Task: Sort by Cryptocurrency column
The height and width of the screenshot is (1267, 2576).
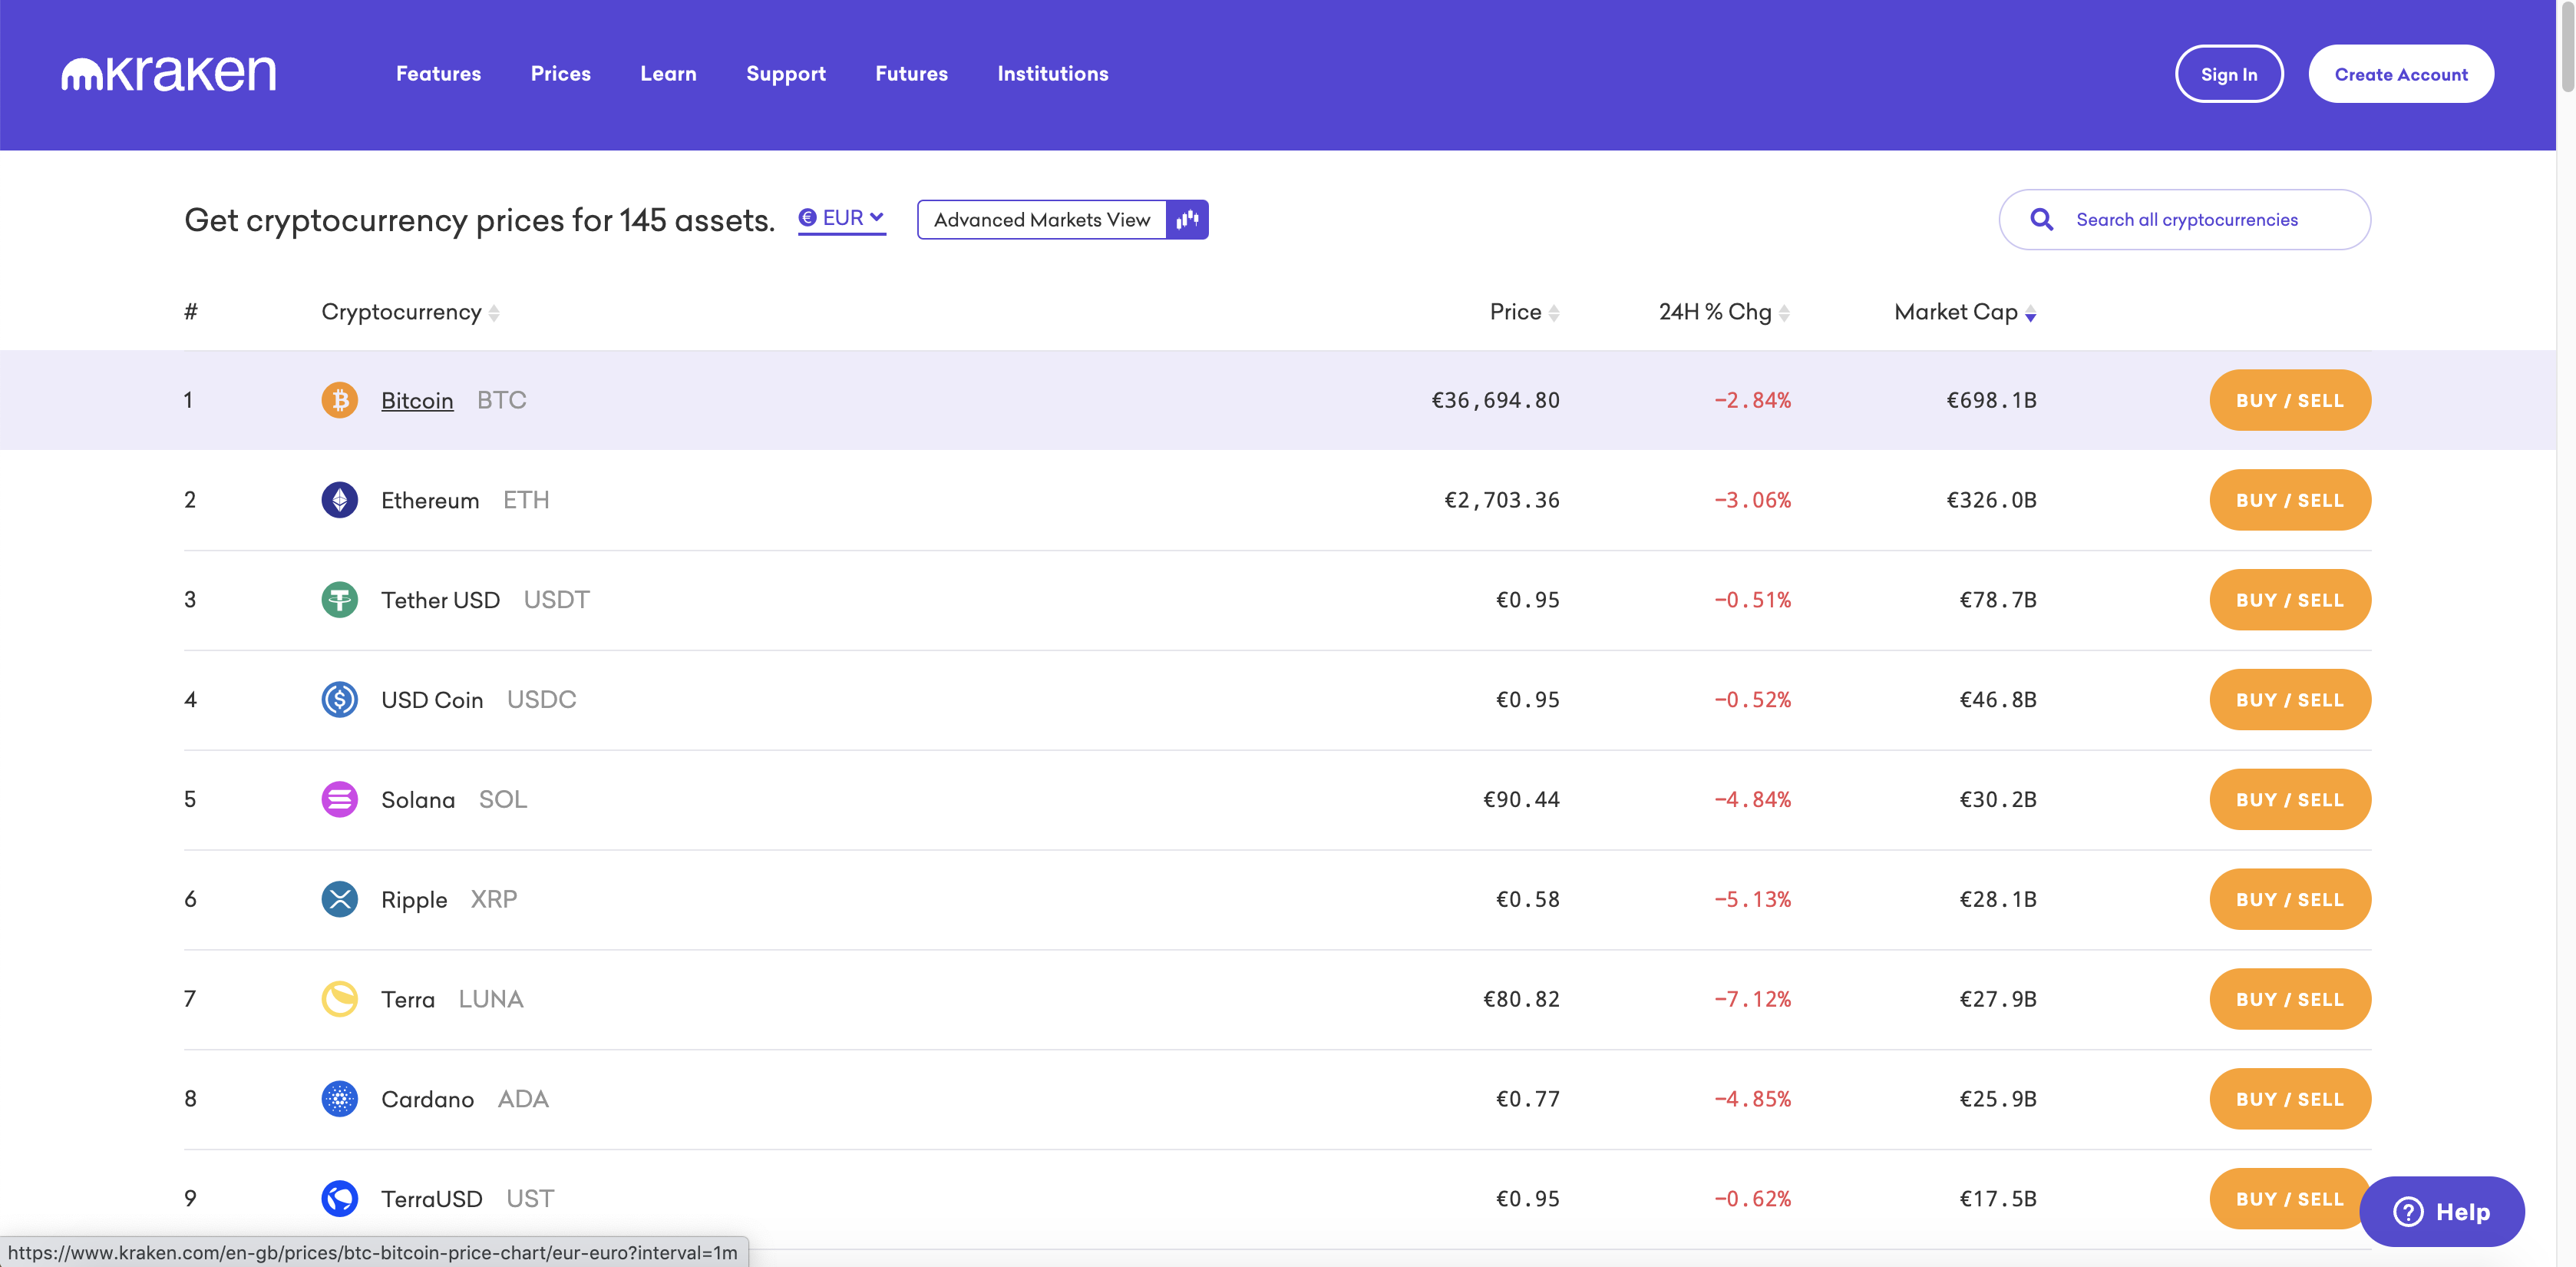Action: 410,312
